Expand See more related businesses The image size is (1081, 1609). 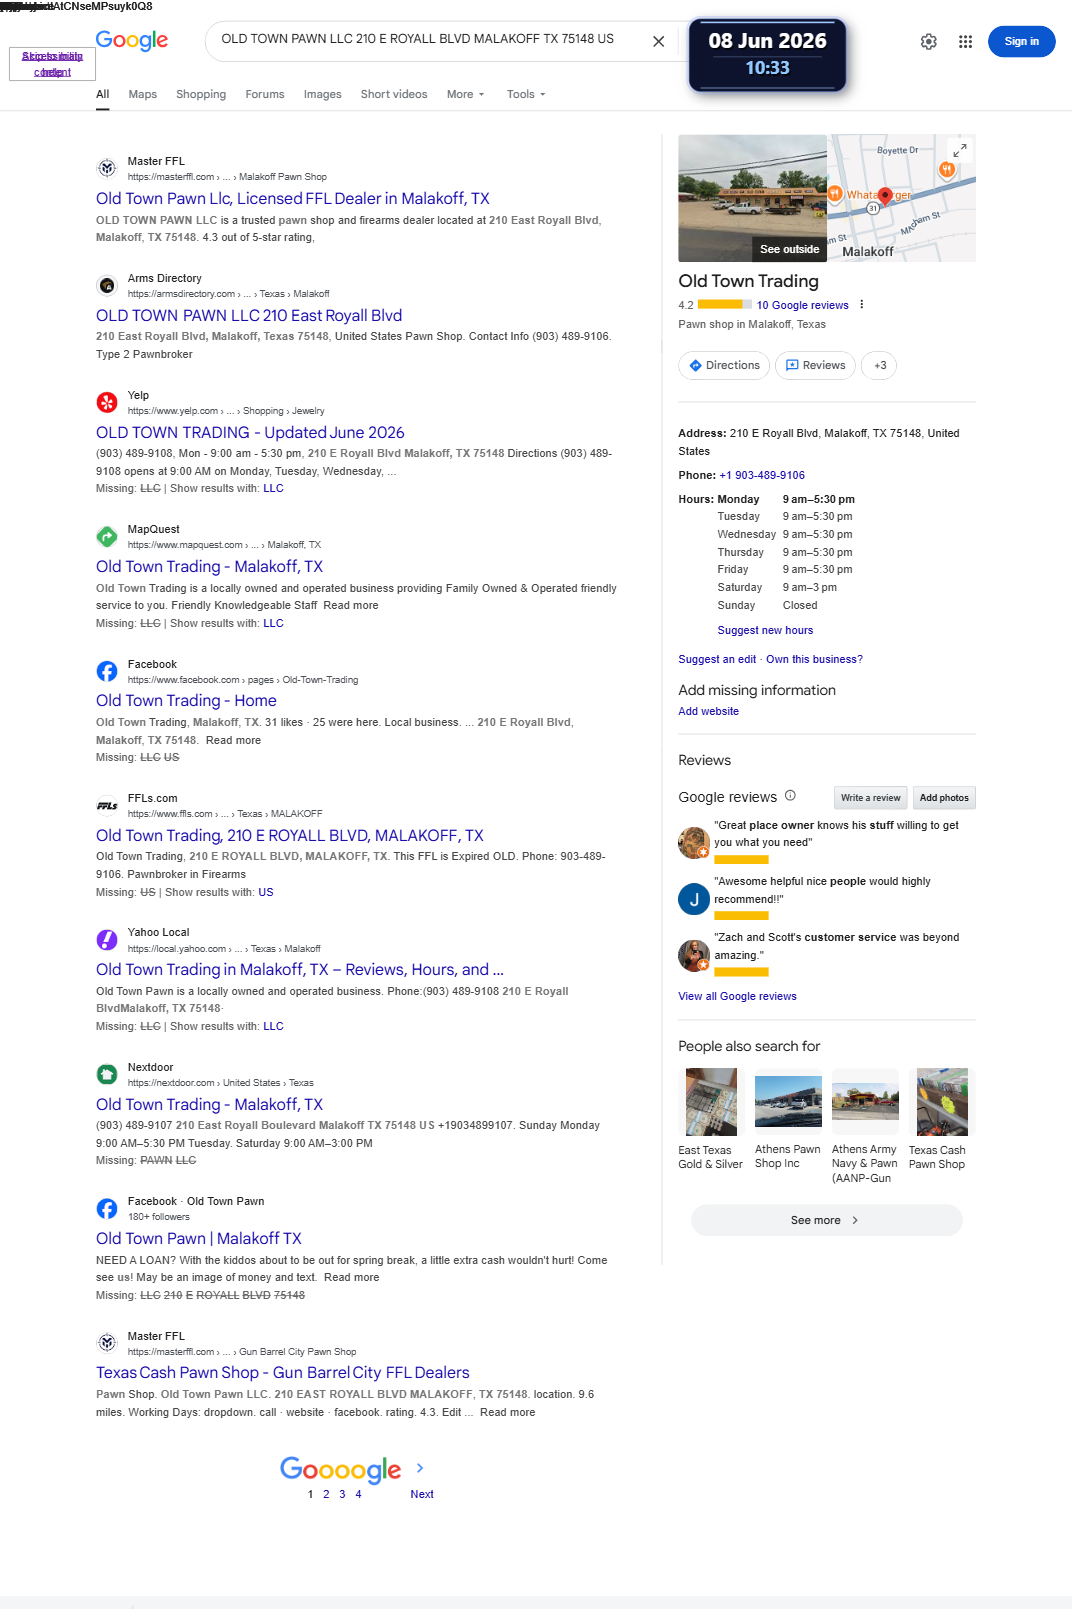click(x=826, y=1220)
